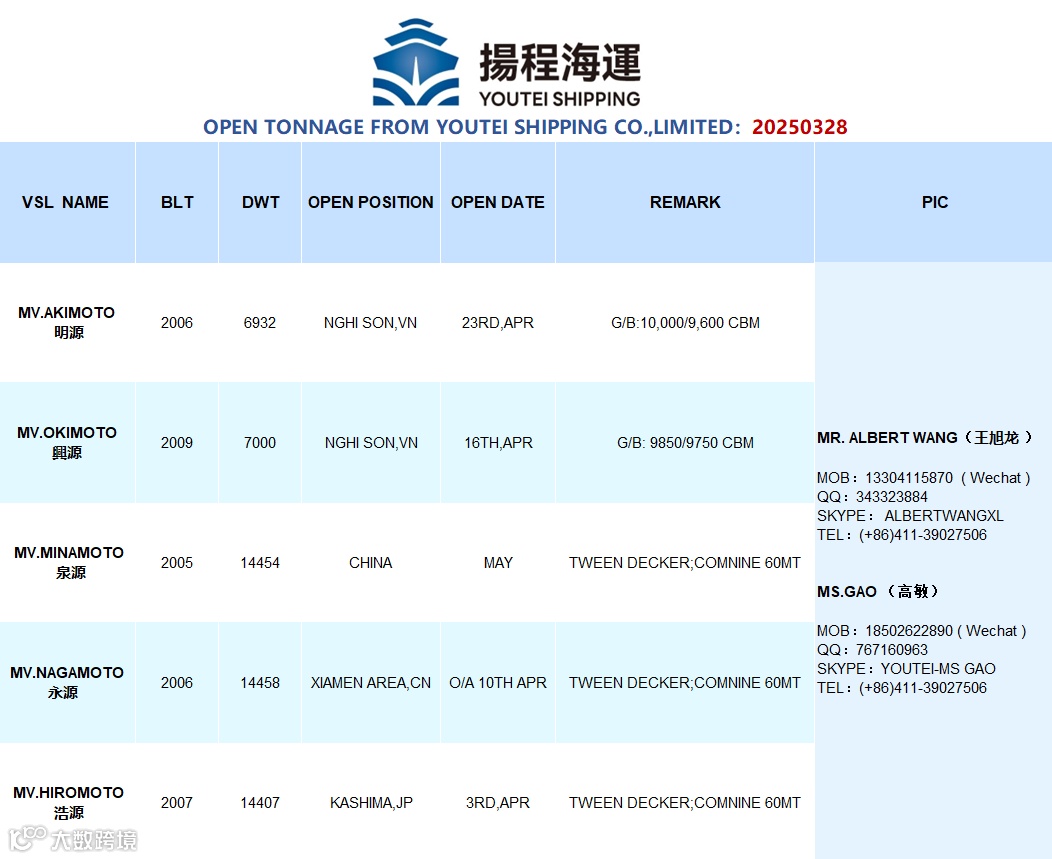Select vessel name MV.MINAMOTO
Screen dimensions: 1052x859
[69, 553]
